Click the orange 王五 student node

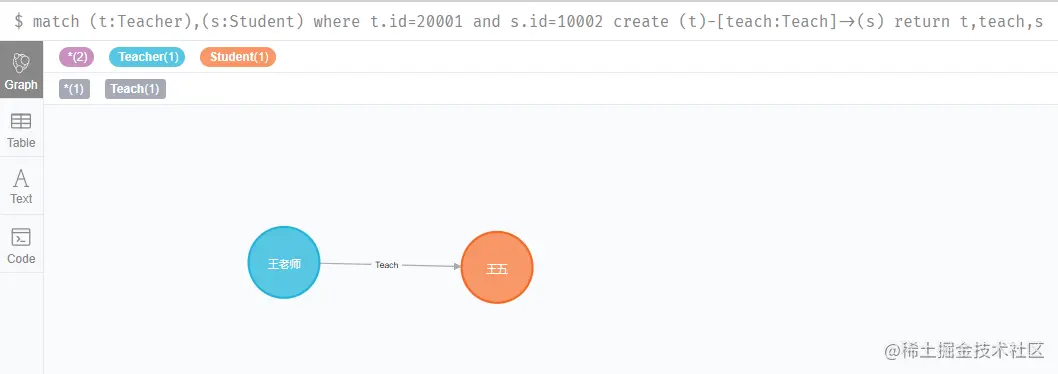tap(497, 268)
